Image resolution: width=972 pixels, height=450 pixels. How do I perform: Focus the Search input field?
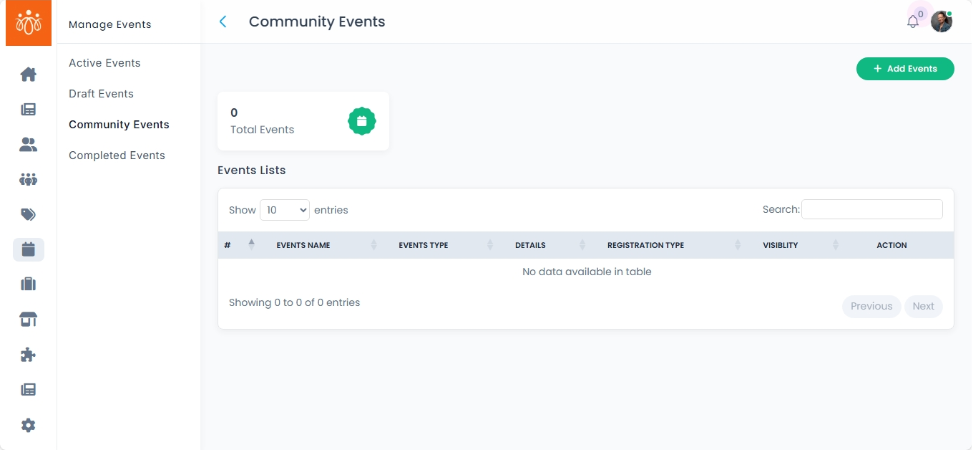pos(871,209)
